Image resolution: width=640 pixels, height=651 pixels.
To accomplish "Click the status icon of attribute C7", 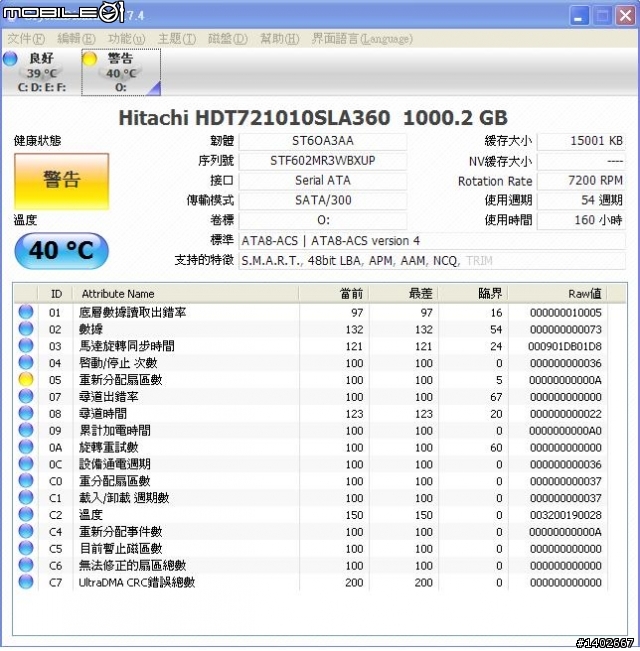I will [26, 582].
